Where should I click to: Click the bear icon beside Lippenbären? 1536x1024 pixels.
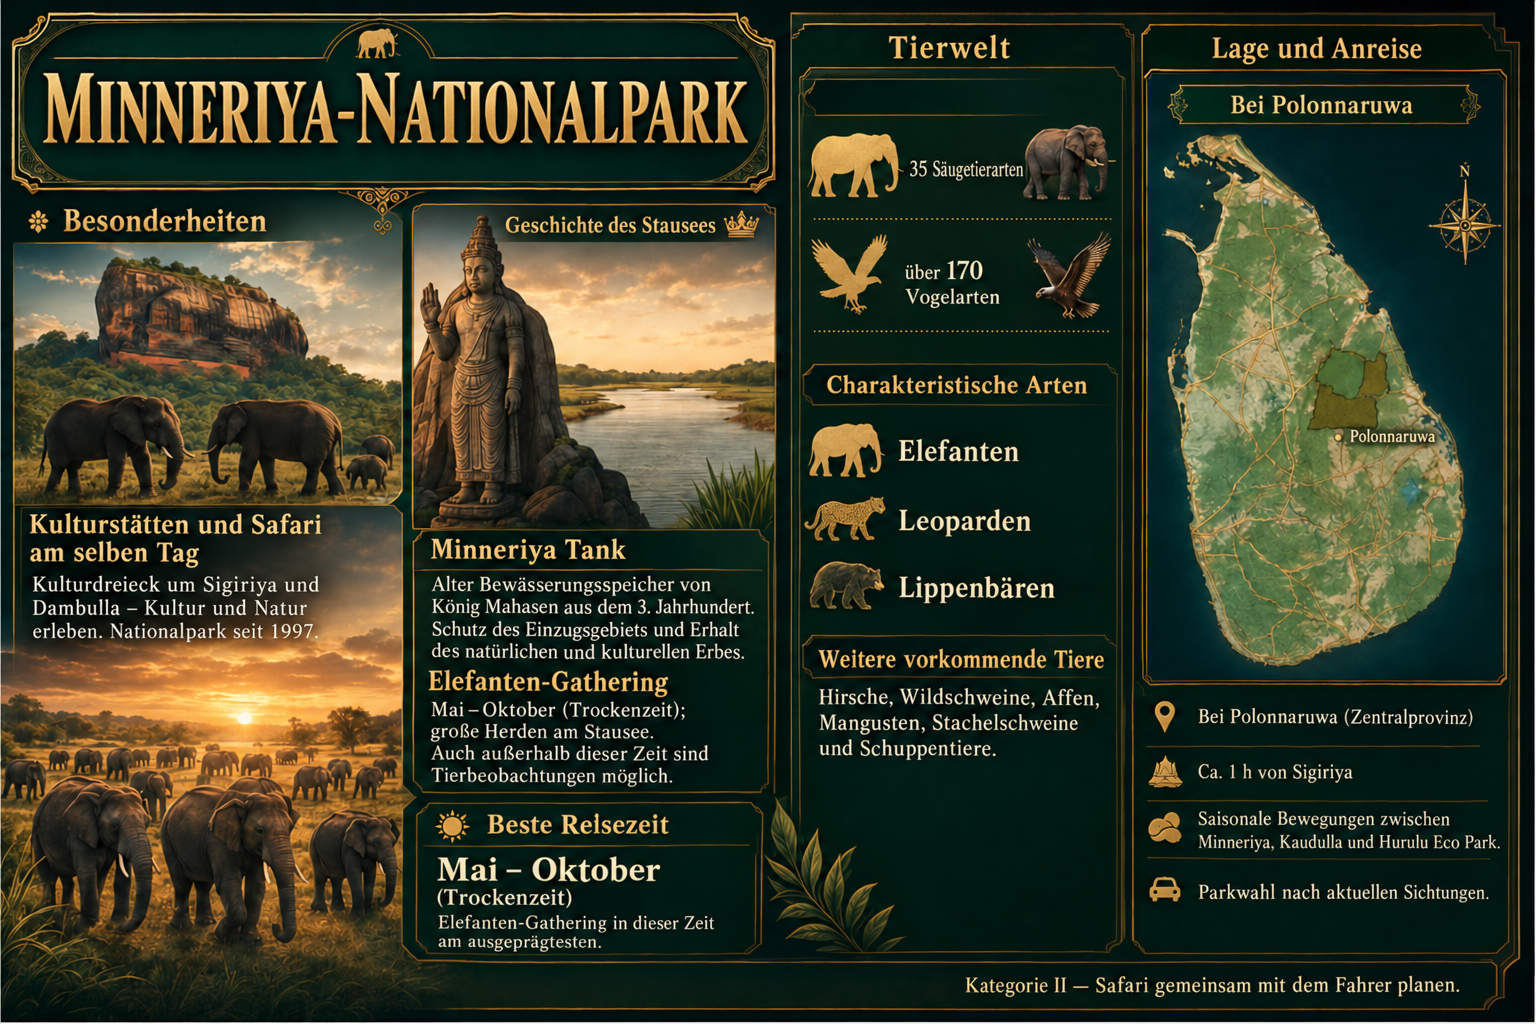coord(846,586)
